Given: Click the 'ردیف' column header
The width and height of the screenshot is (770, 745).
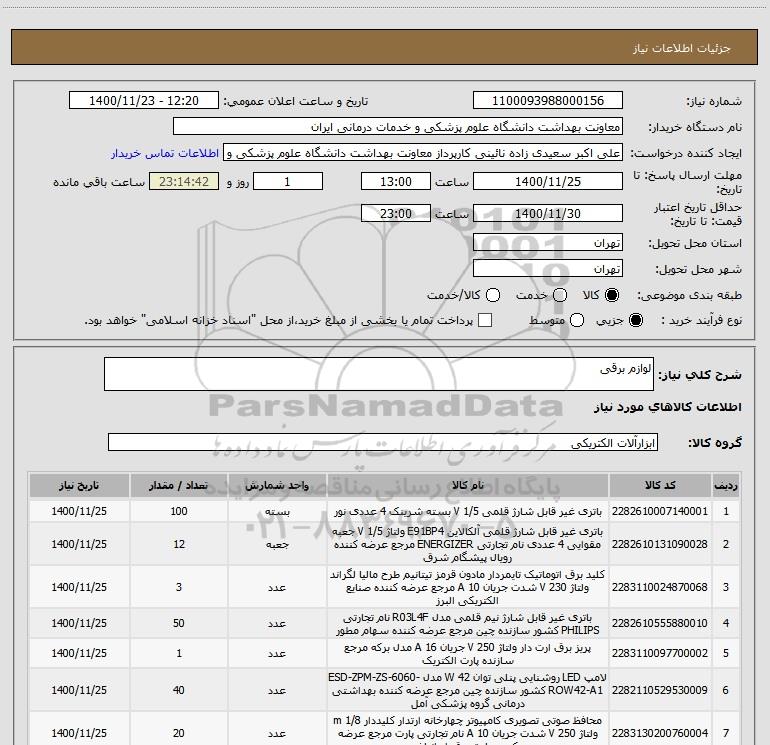Looking at the screenshot, I should click(x=725, y=485).
